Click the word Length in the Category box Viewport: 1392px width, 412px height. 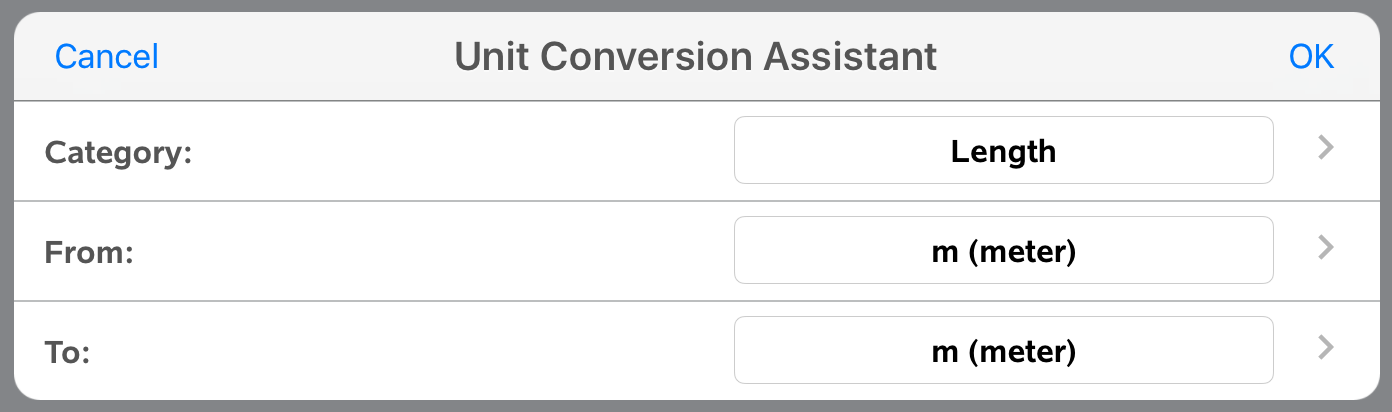[1003, 152]
